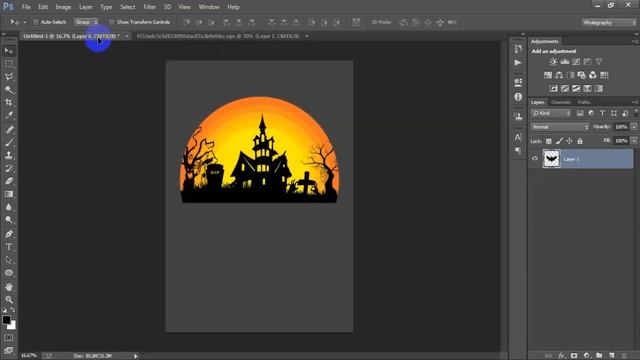Select the Clone Stamp tool
This screenshot has width=640, height=360.
(x=9, y=155)
